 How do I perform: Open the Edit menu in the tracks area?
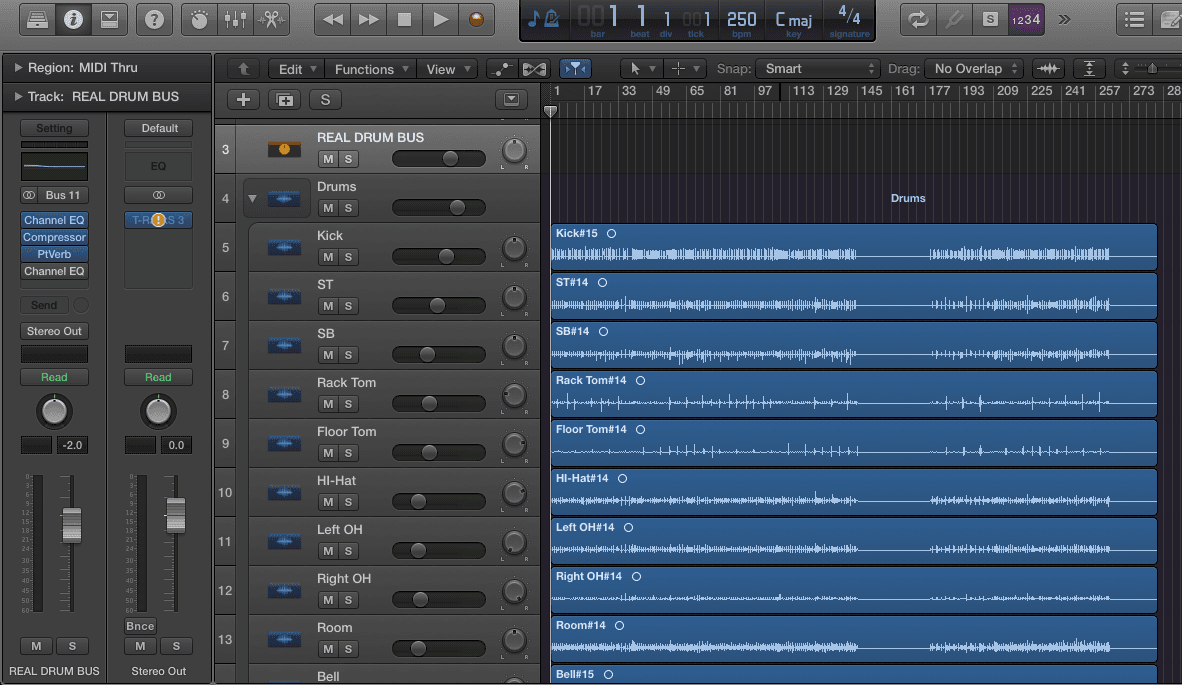[x=295, y=69]
